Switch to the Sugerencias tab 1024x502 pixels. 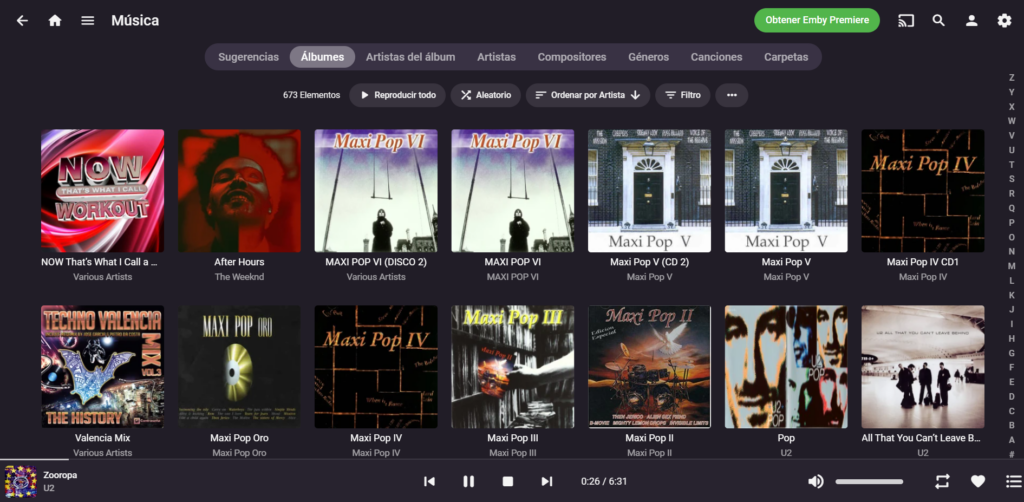click(248, 57)
